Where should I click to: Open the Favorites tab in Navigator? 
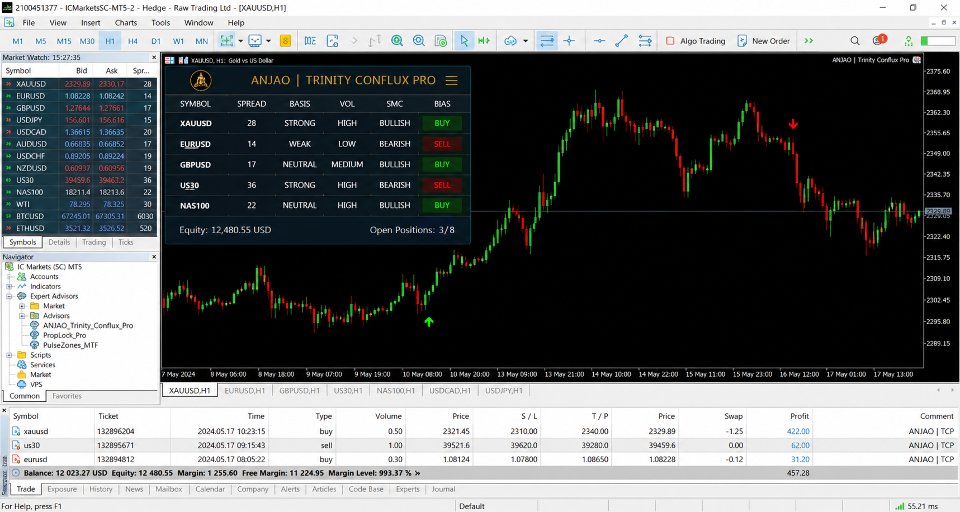[x=67, y=396]
